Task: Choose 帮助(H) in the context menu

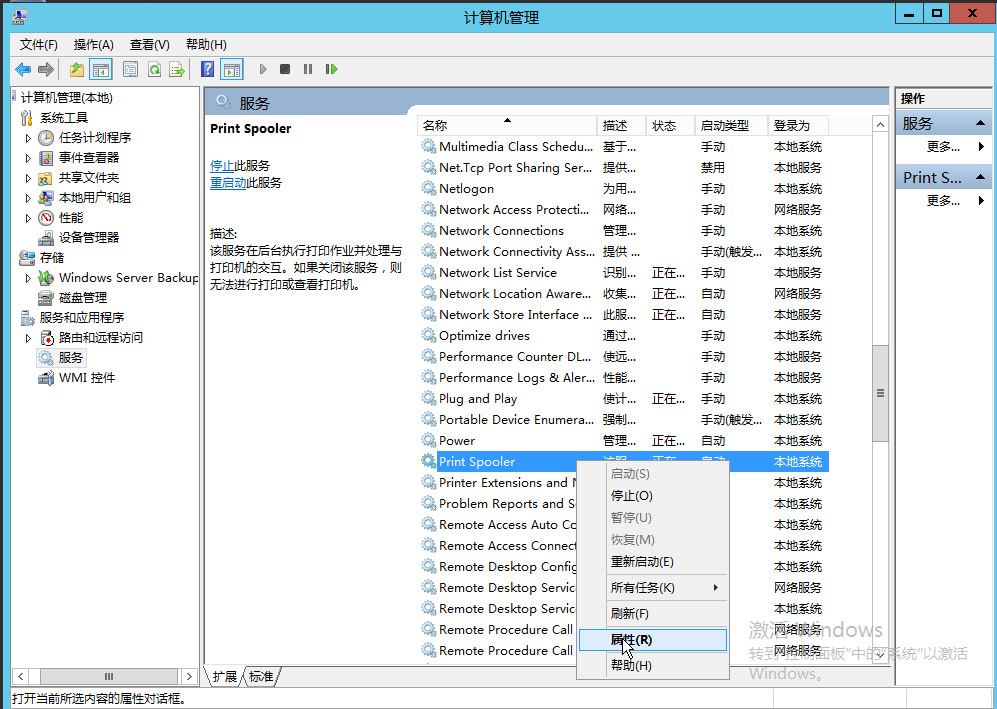Action: click(653, 666)
